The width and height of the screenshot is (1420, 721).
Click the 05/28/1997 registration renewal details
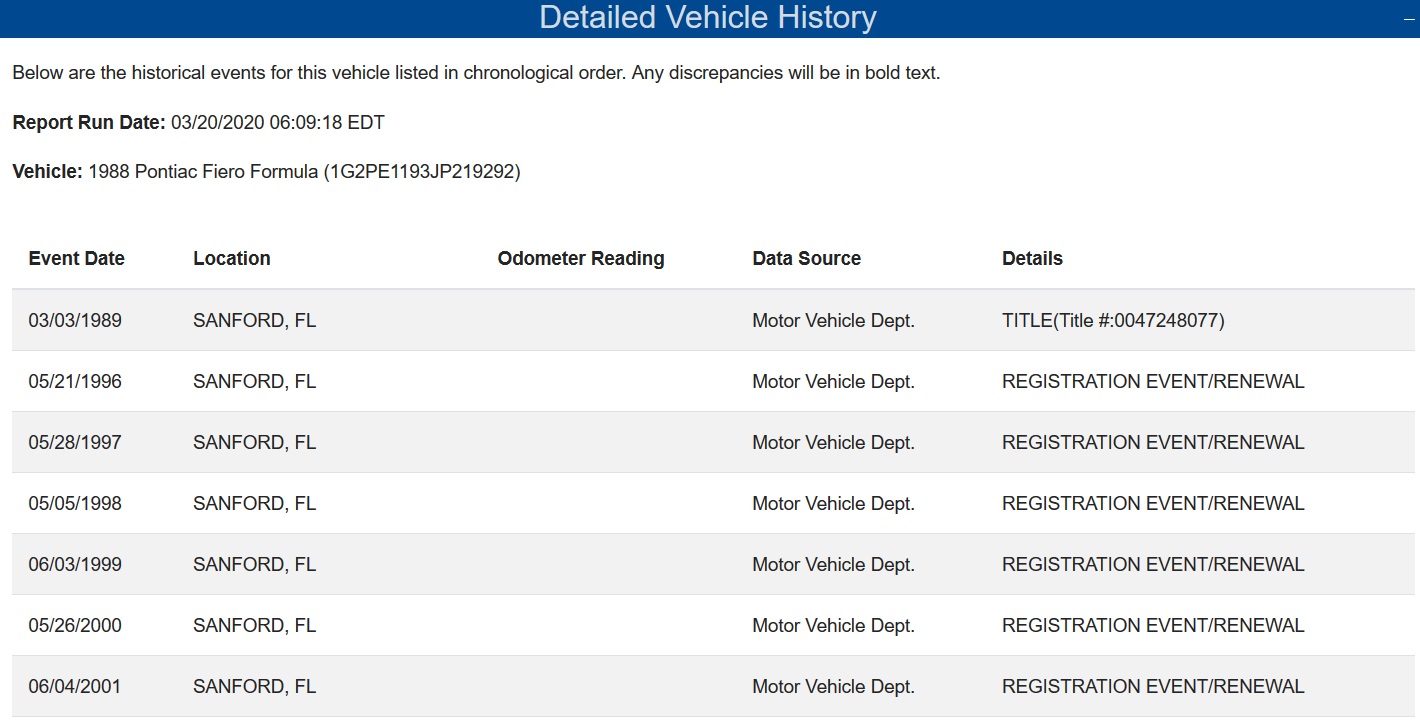pyautogui.click(x=1153, y=443)
